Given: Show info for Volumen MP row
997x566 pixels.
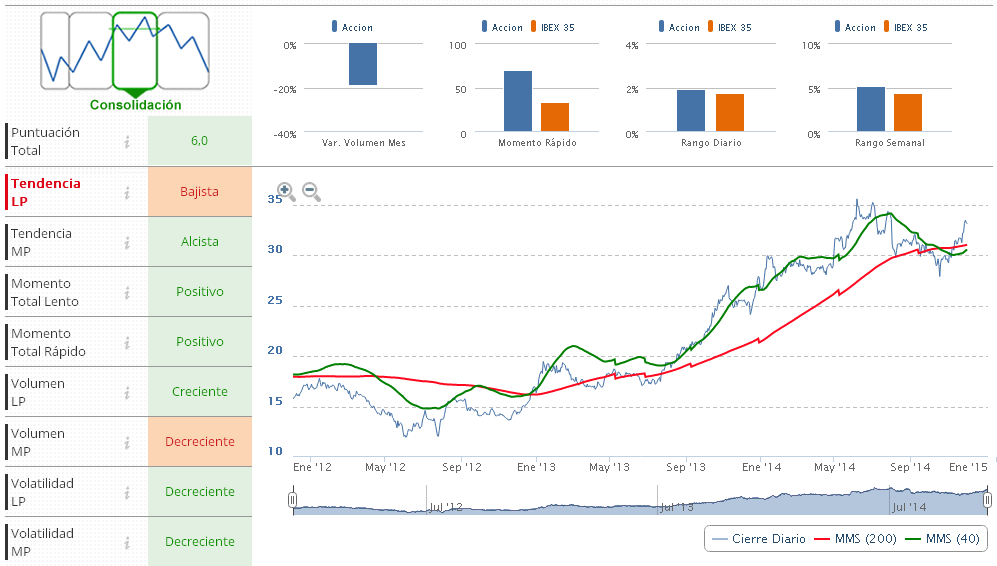Looking at the screenshot, I should 127,442.
